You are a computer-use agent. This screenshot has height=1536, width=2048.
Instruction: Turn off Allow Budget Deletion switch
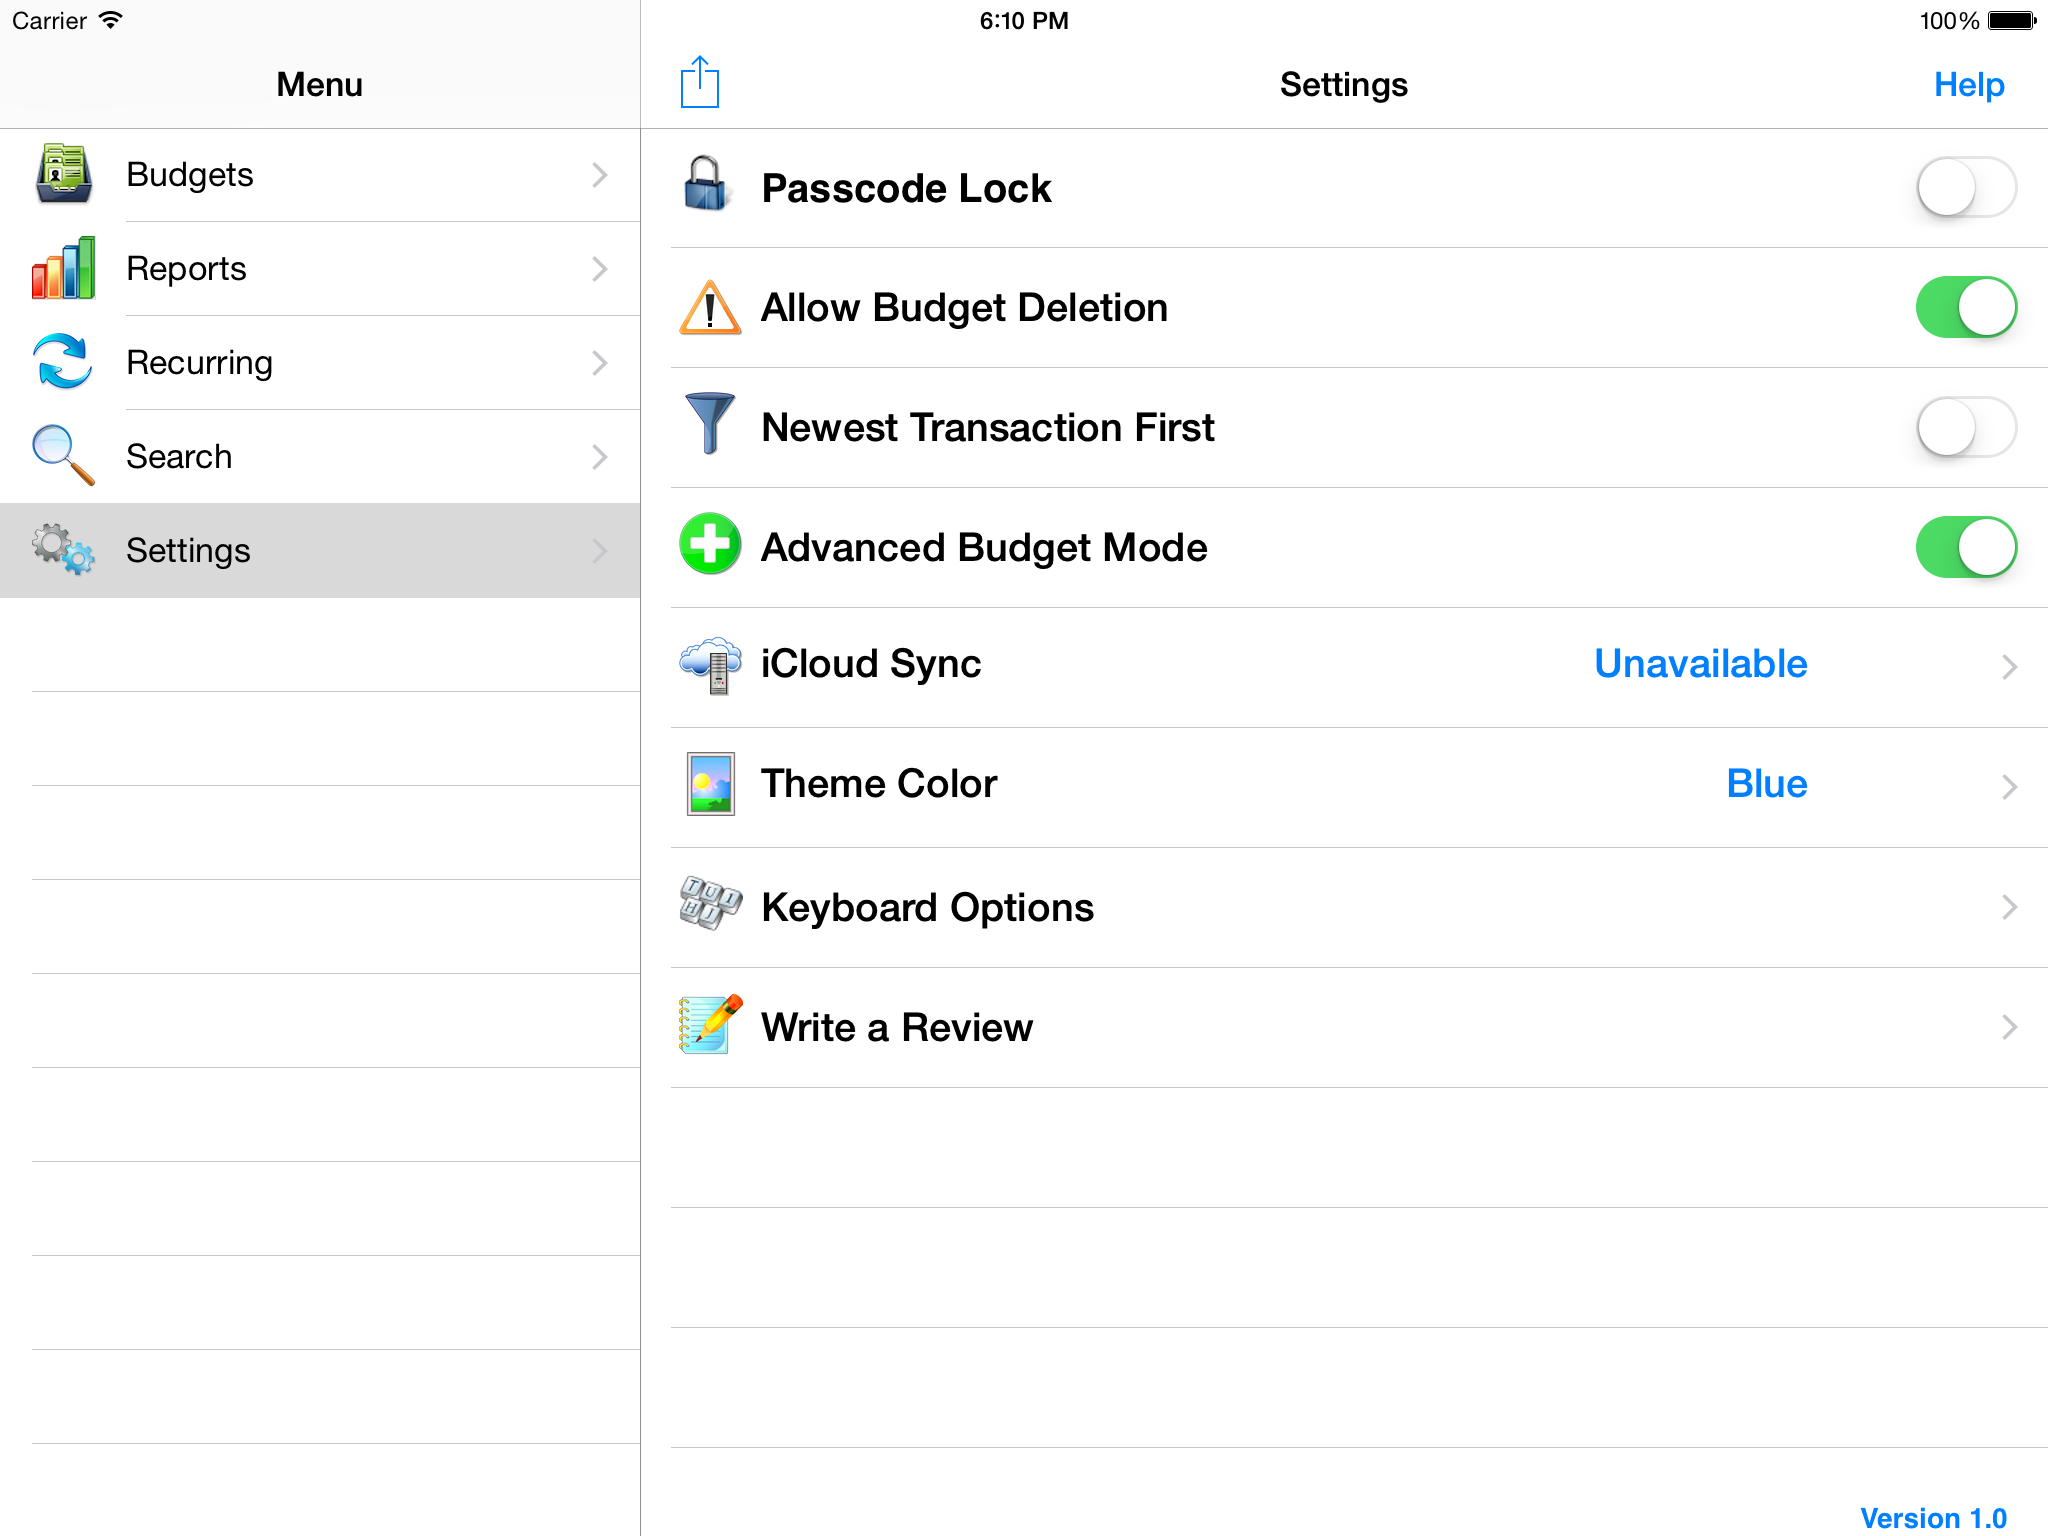(1965, 307)
